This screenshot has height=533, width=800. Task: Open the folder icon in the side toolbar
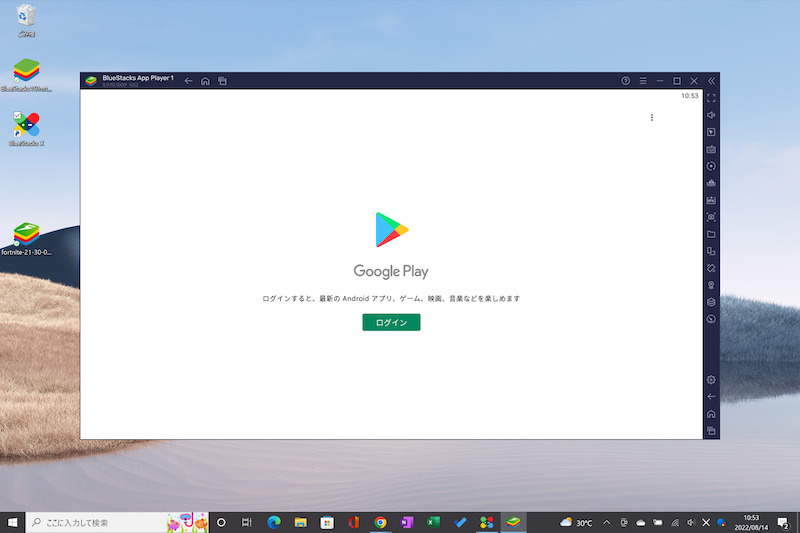point(711,234)
